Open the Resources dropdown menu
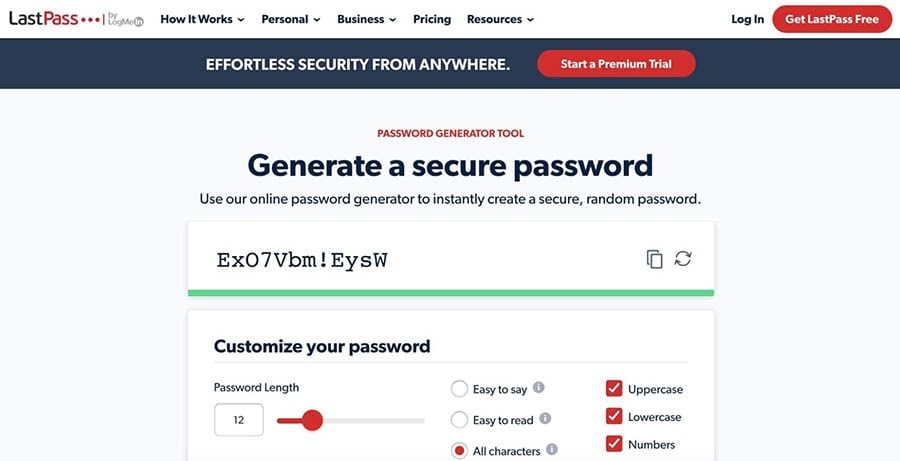The image size is (900, 461). click(x=500, y=19)
